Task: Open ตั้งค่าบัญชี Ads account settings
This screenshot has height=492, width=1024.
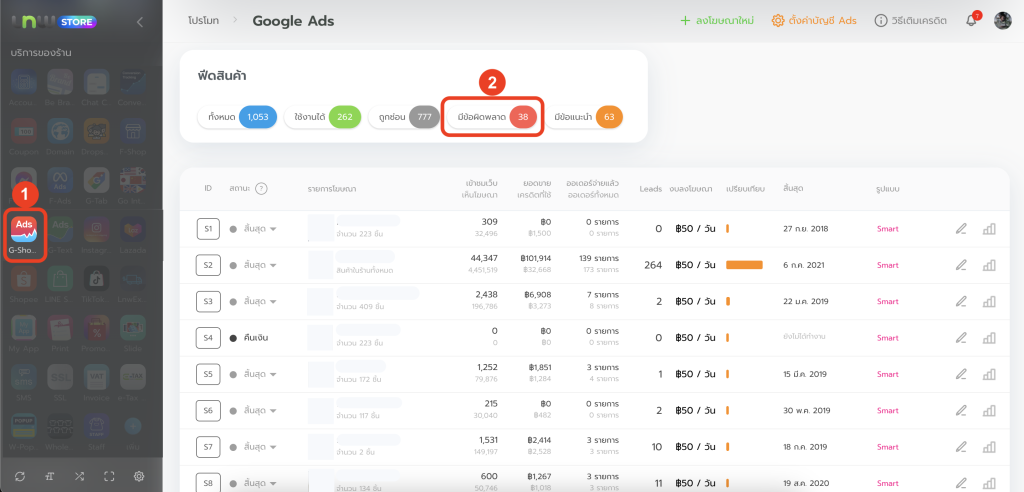Action: tap(814, 20)
